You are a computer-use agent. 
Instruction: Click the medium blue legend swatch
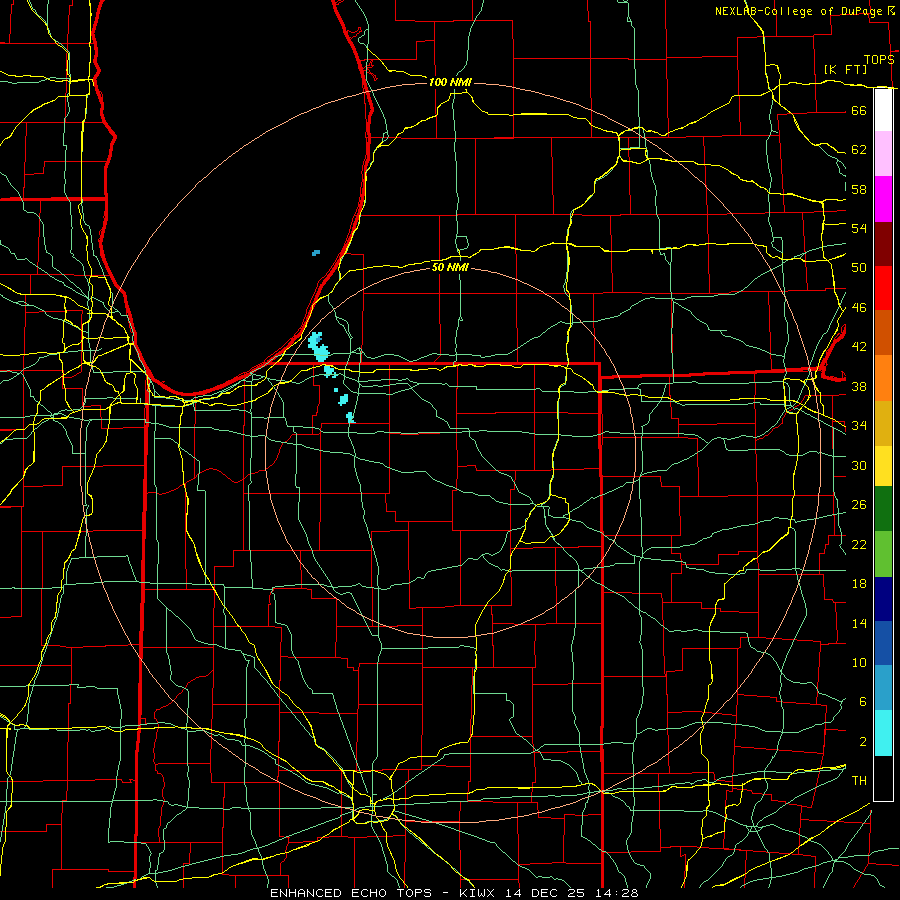883,643
